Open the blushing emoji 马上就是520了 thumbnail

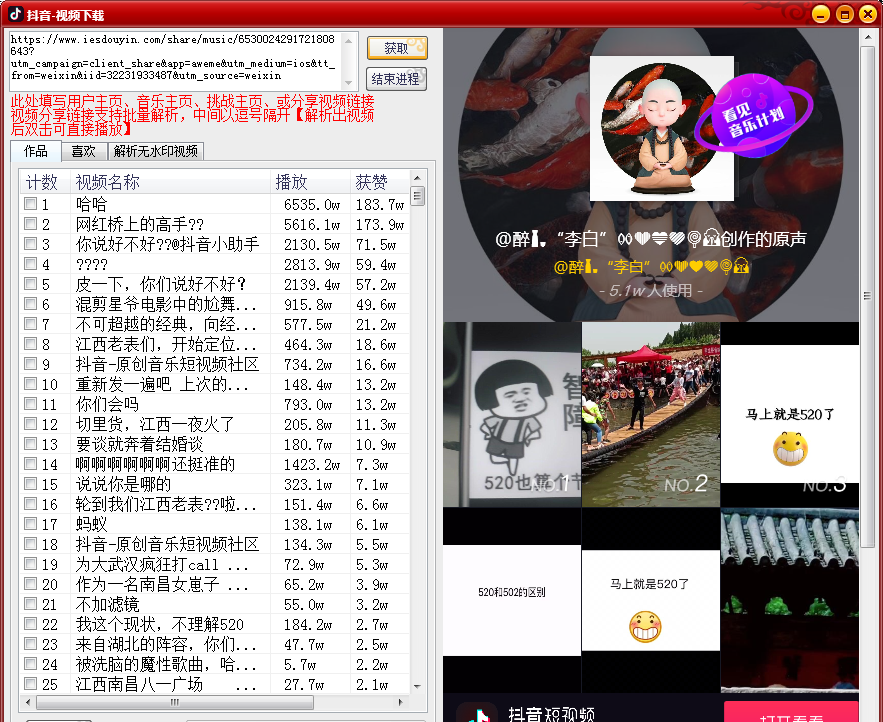coord(650,600)
